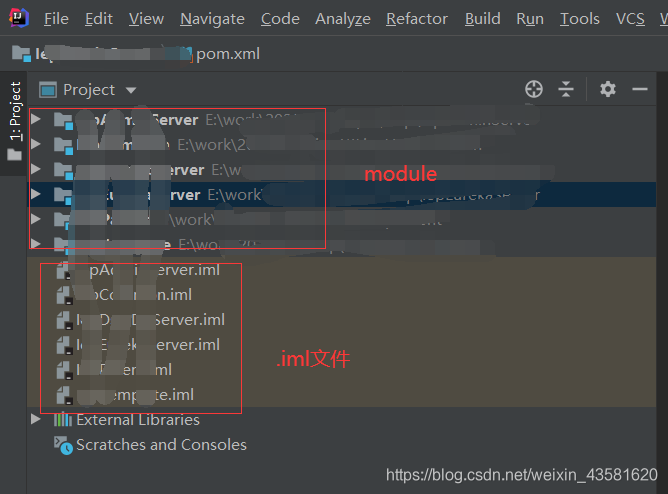Expand the first module ending in Server
This screenshot has height=494, width=668.
[36, 119]
